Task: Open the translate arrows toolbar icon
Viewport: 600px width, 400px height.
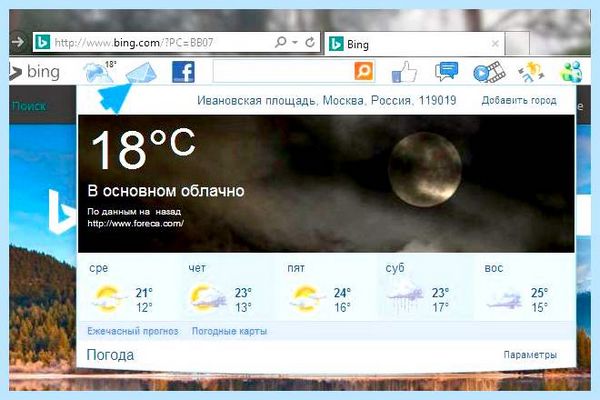Action: (531, 72)
